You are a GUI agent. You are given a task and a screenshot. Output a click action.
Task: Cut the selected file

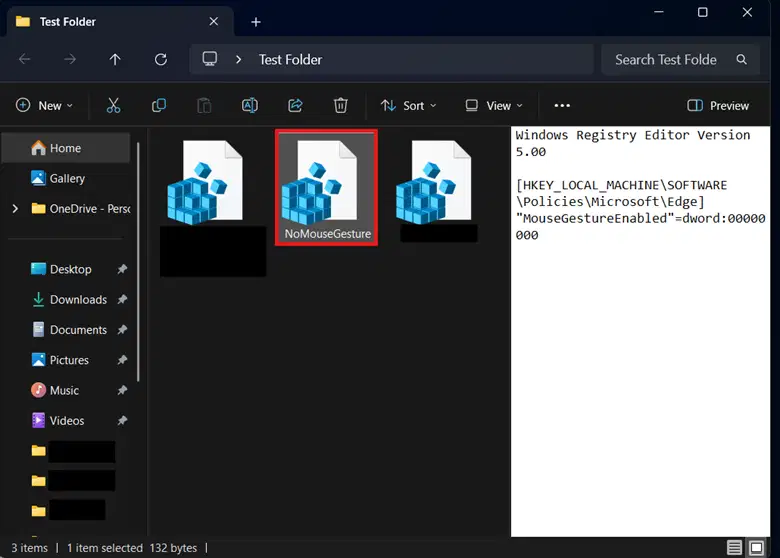(113, 105)
